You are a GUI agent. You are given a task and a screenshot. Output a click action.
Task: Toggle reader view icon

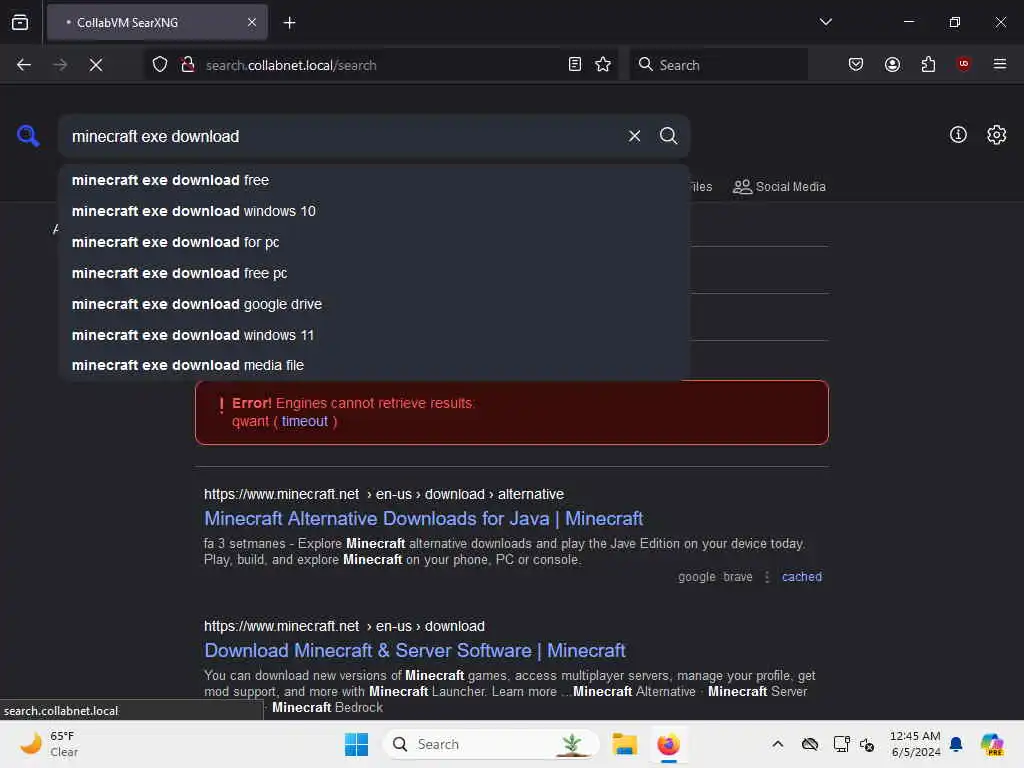575,64
